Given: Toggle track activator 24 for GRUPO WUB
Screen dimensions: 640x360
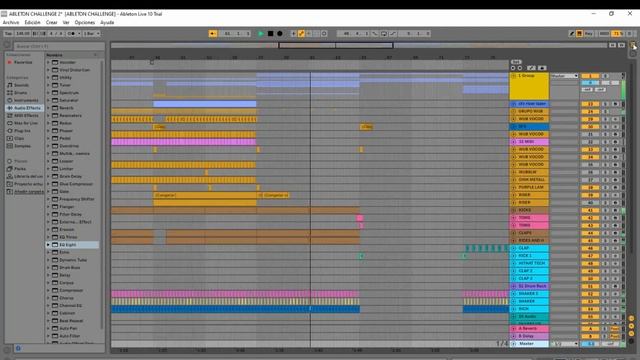Looking at the screenshot, I should coord(590,111).
